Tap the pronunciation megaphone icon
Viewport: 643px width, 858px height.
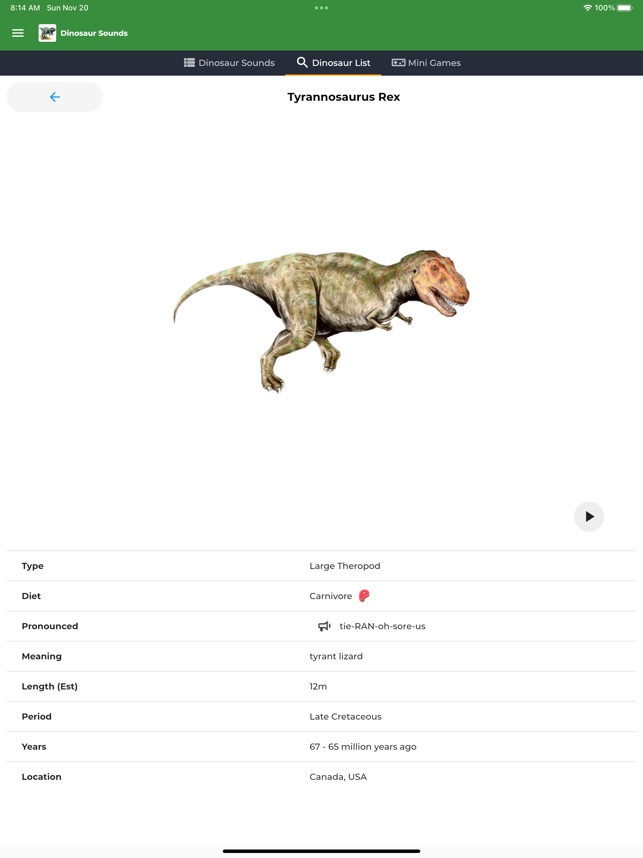[325, 626]
